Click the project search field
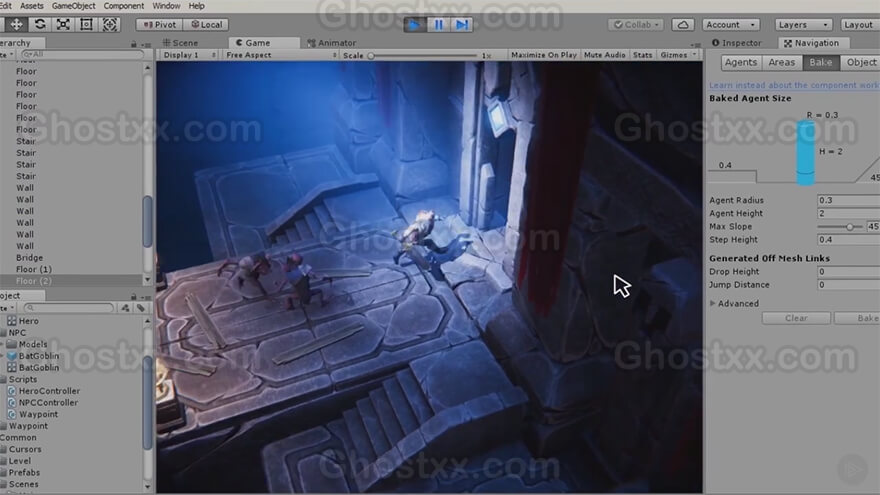The image size is (880, 495). [x=68, y=308]
